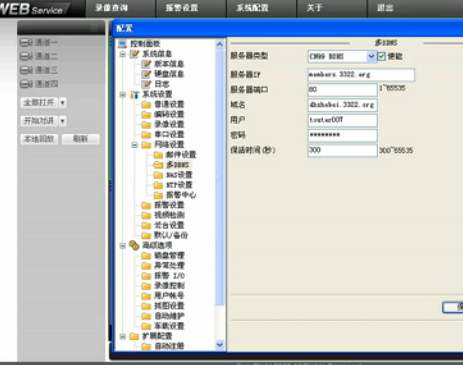Click the 退出 menu item
The image size is (463, 365).
pyautogui.click(x=385, y=8)
